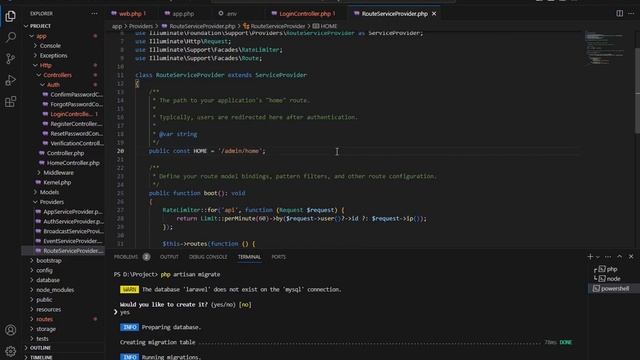Expand the Models folder

[x=49, y=192]
